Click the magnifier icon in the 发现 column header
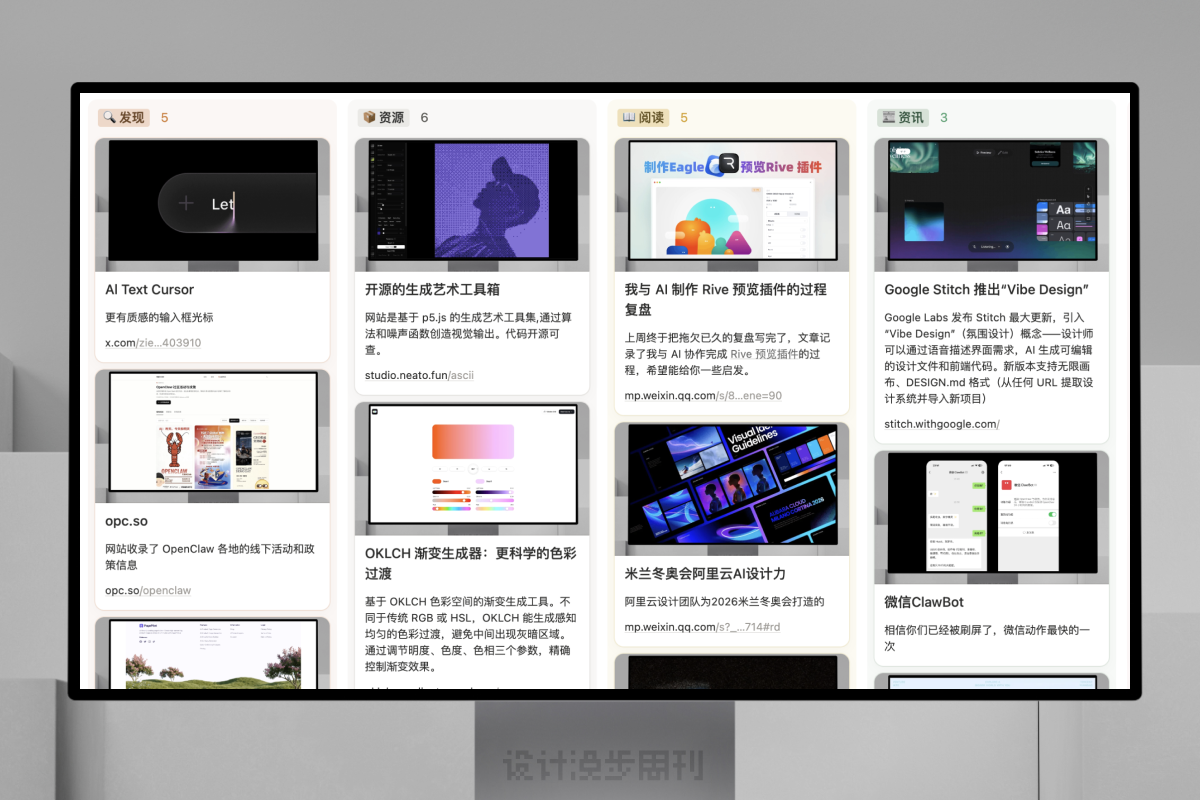Screen dimensions: 1200x800 (x=109, y=118)
